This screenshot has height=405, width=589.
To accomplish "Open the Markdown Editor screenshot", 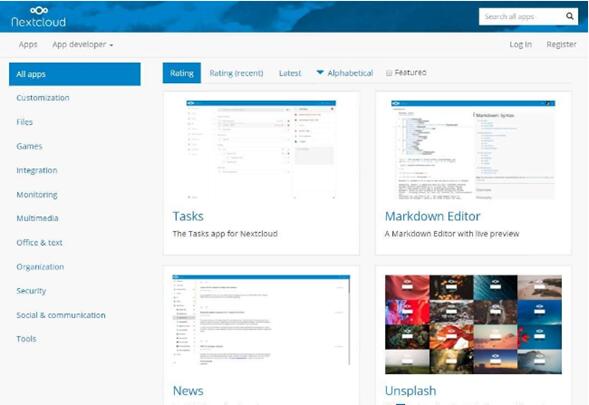I will click(473, 150).
